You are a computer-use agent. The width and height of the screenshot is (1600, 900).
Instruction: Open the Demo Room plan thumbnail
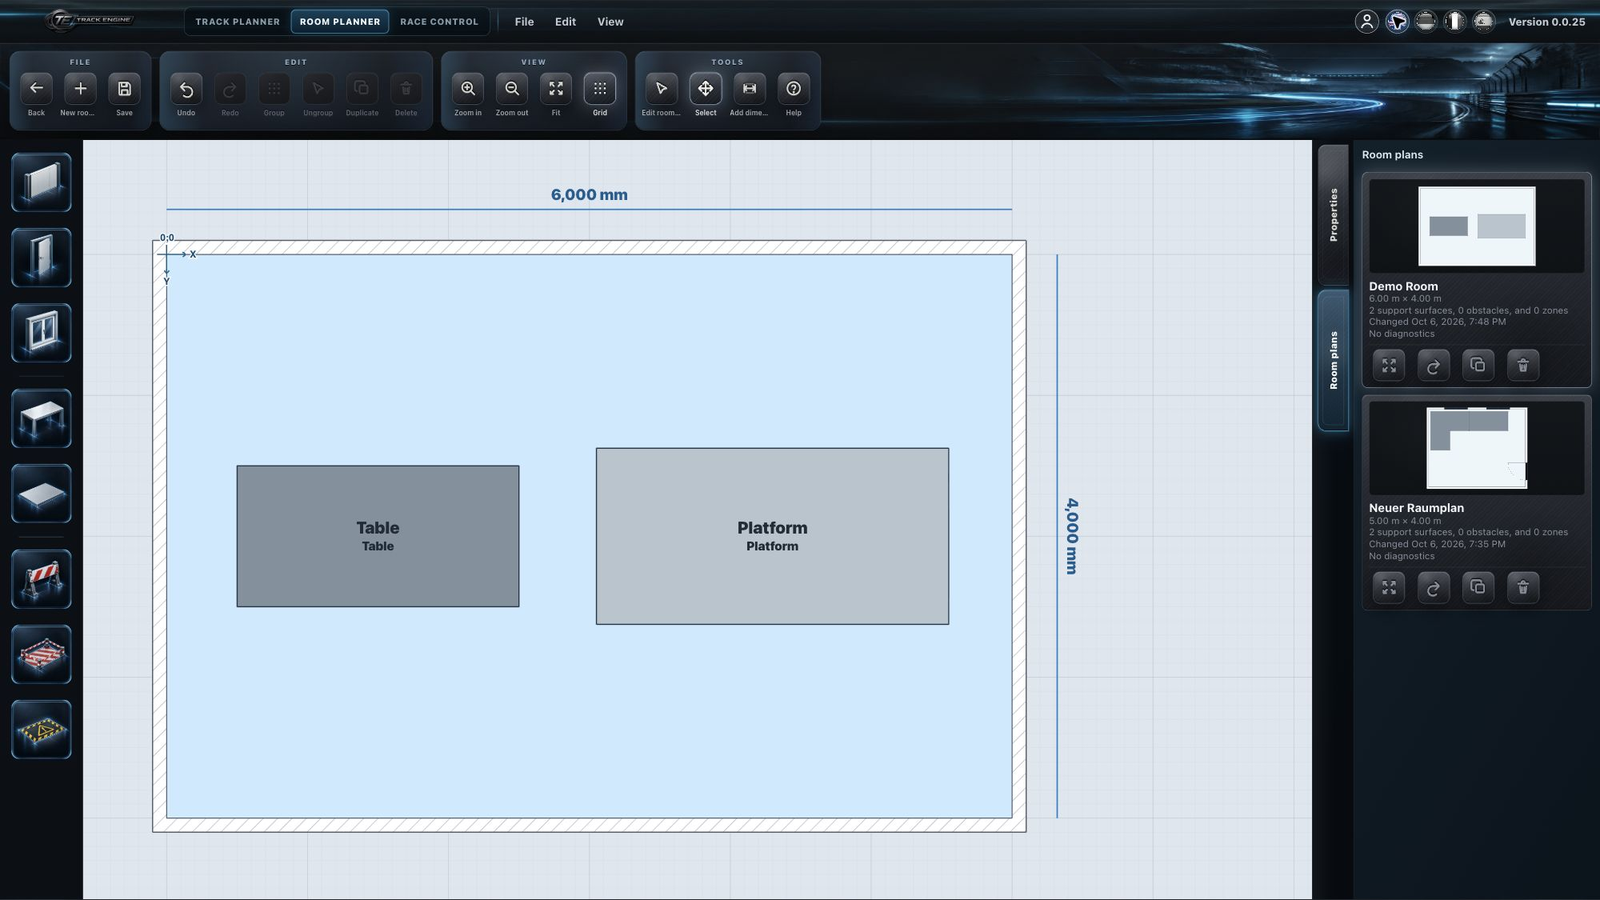coord(1477,226)
